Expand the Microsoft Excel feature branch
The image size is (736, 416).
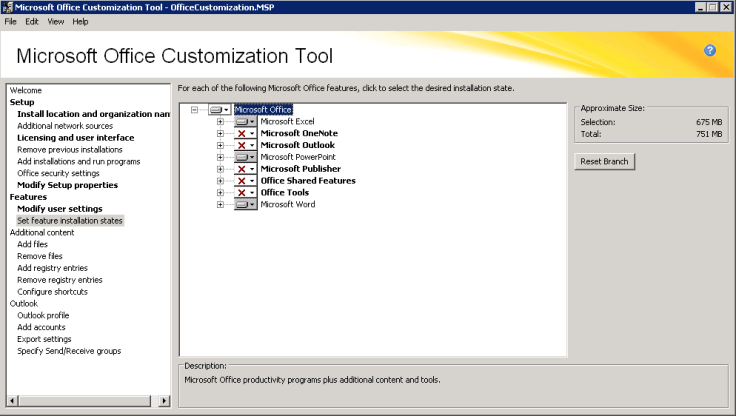220,121
